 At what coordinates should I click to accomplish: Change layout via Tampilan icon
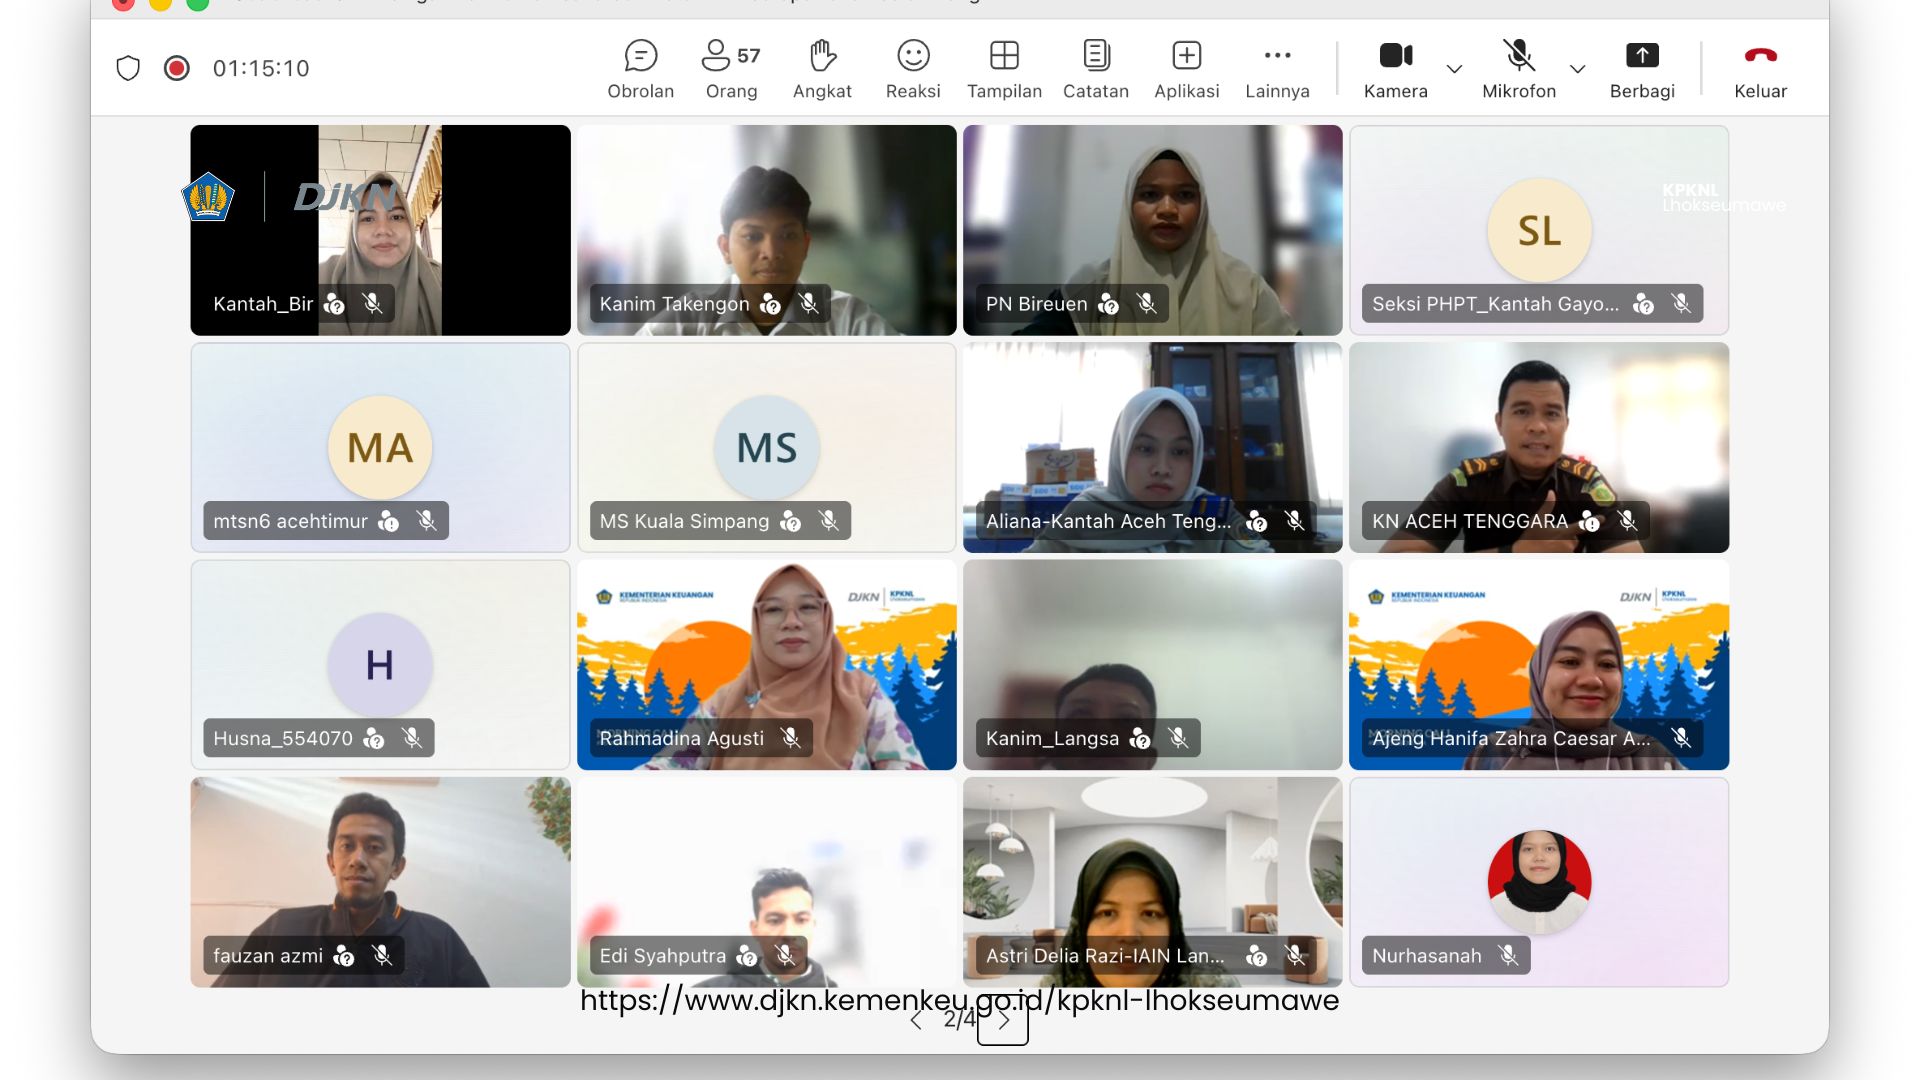click(1004, 68)
